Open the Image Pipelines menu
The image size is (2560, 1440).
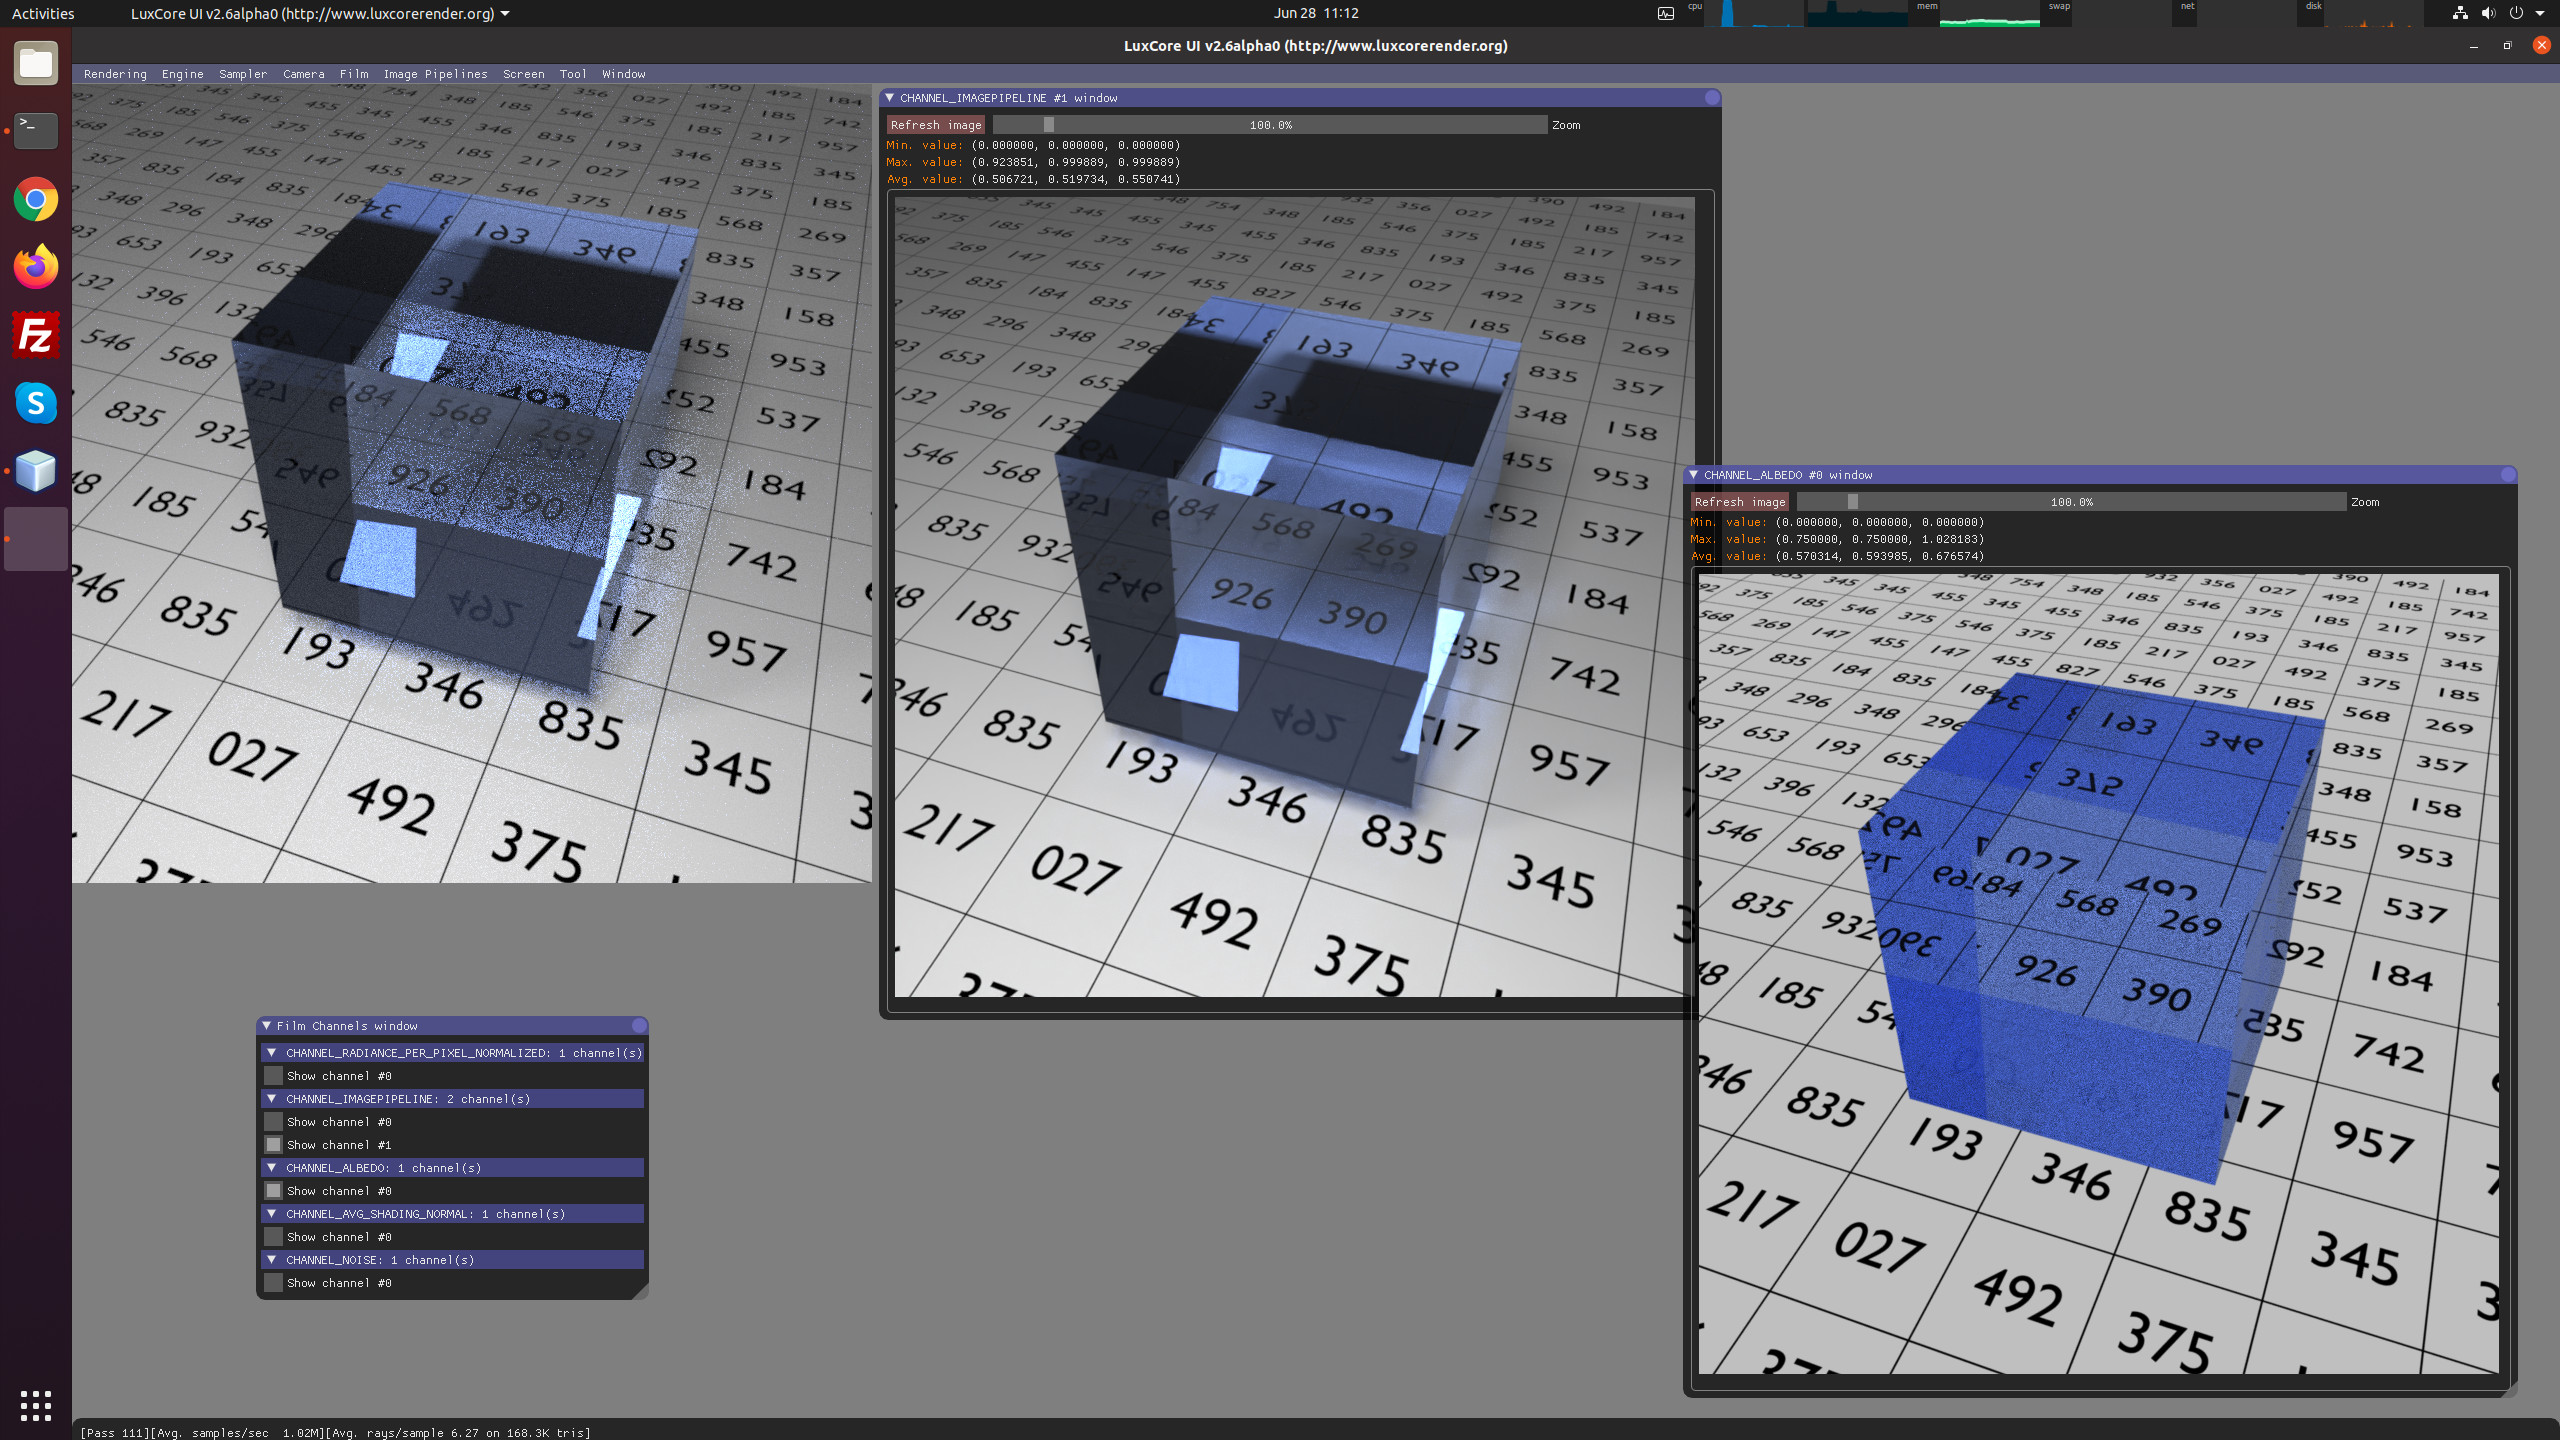click(435, 74)
